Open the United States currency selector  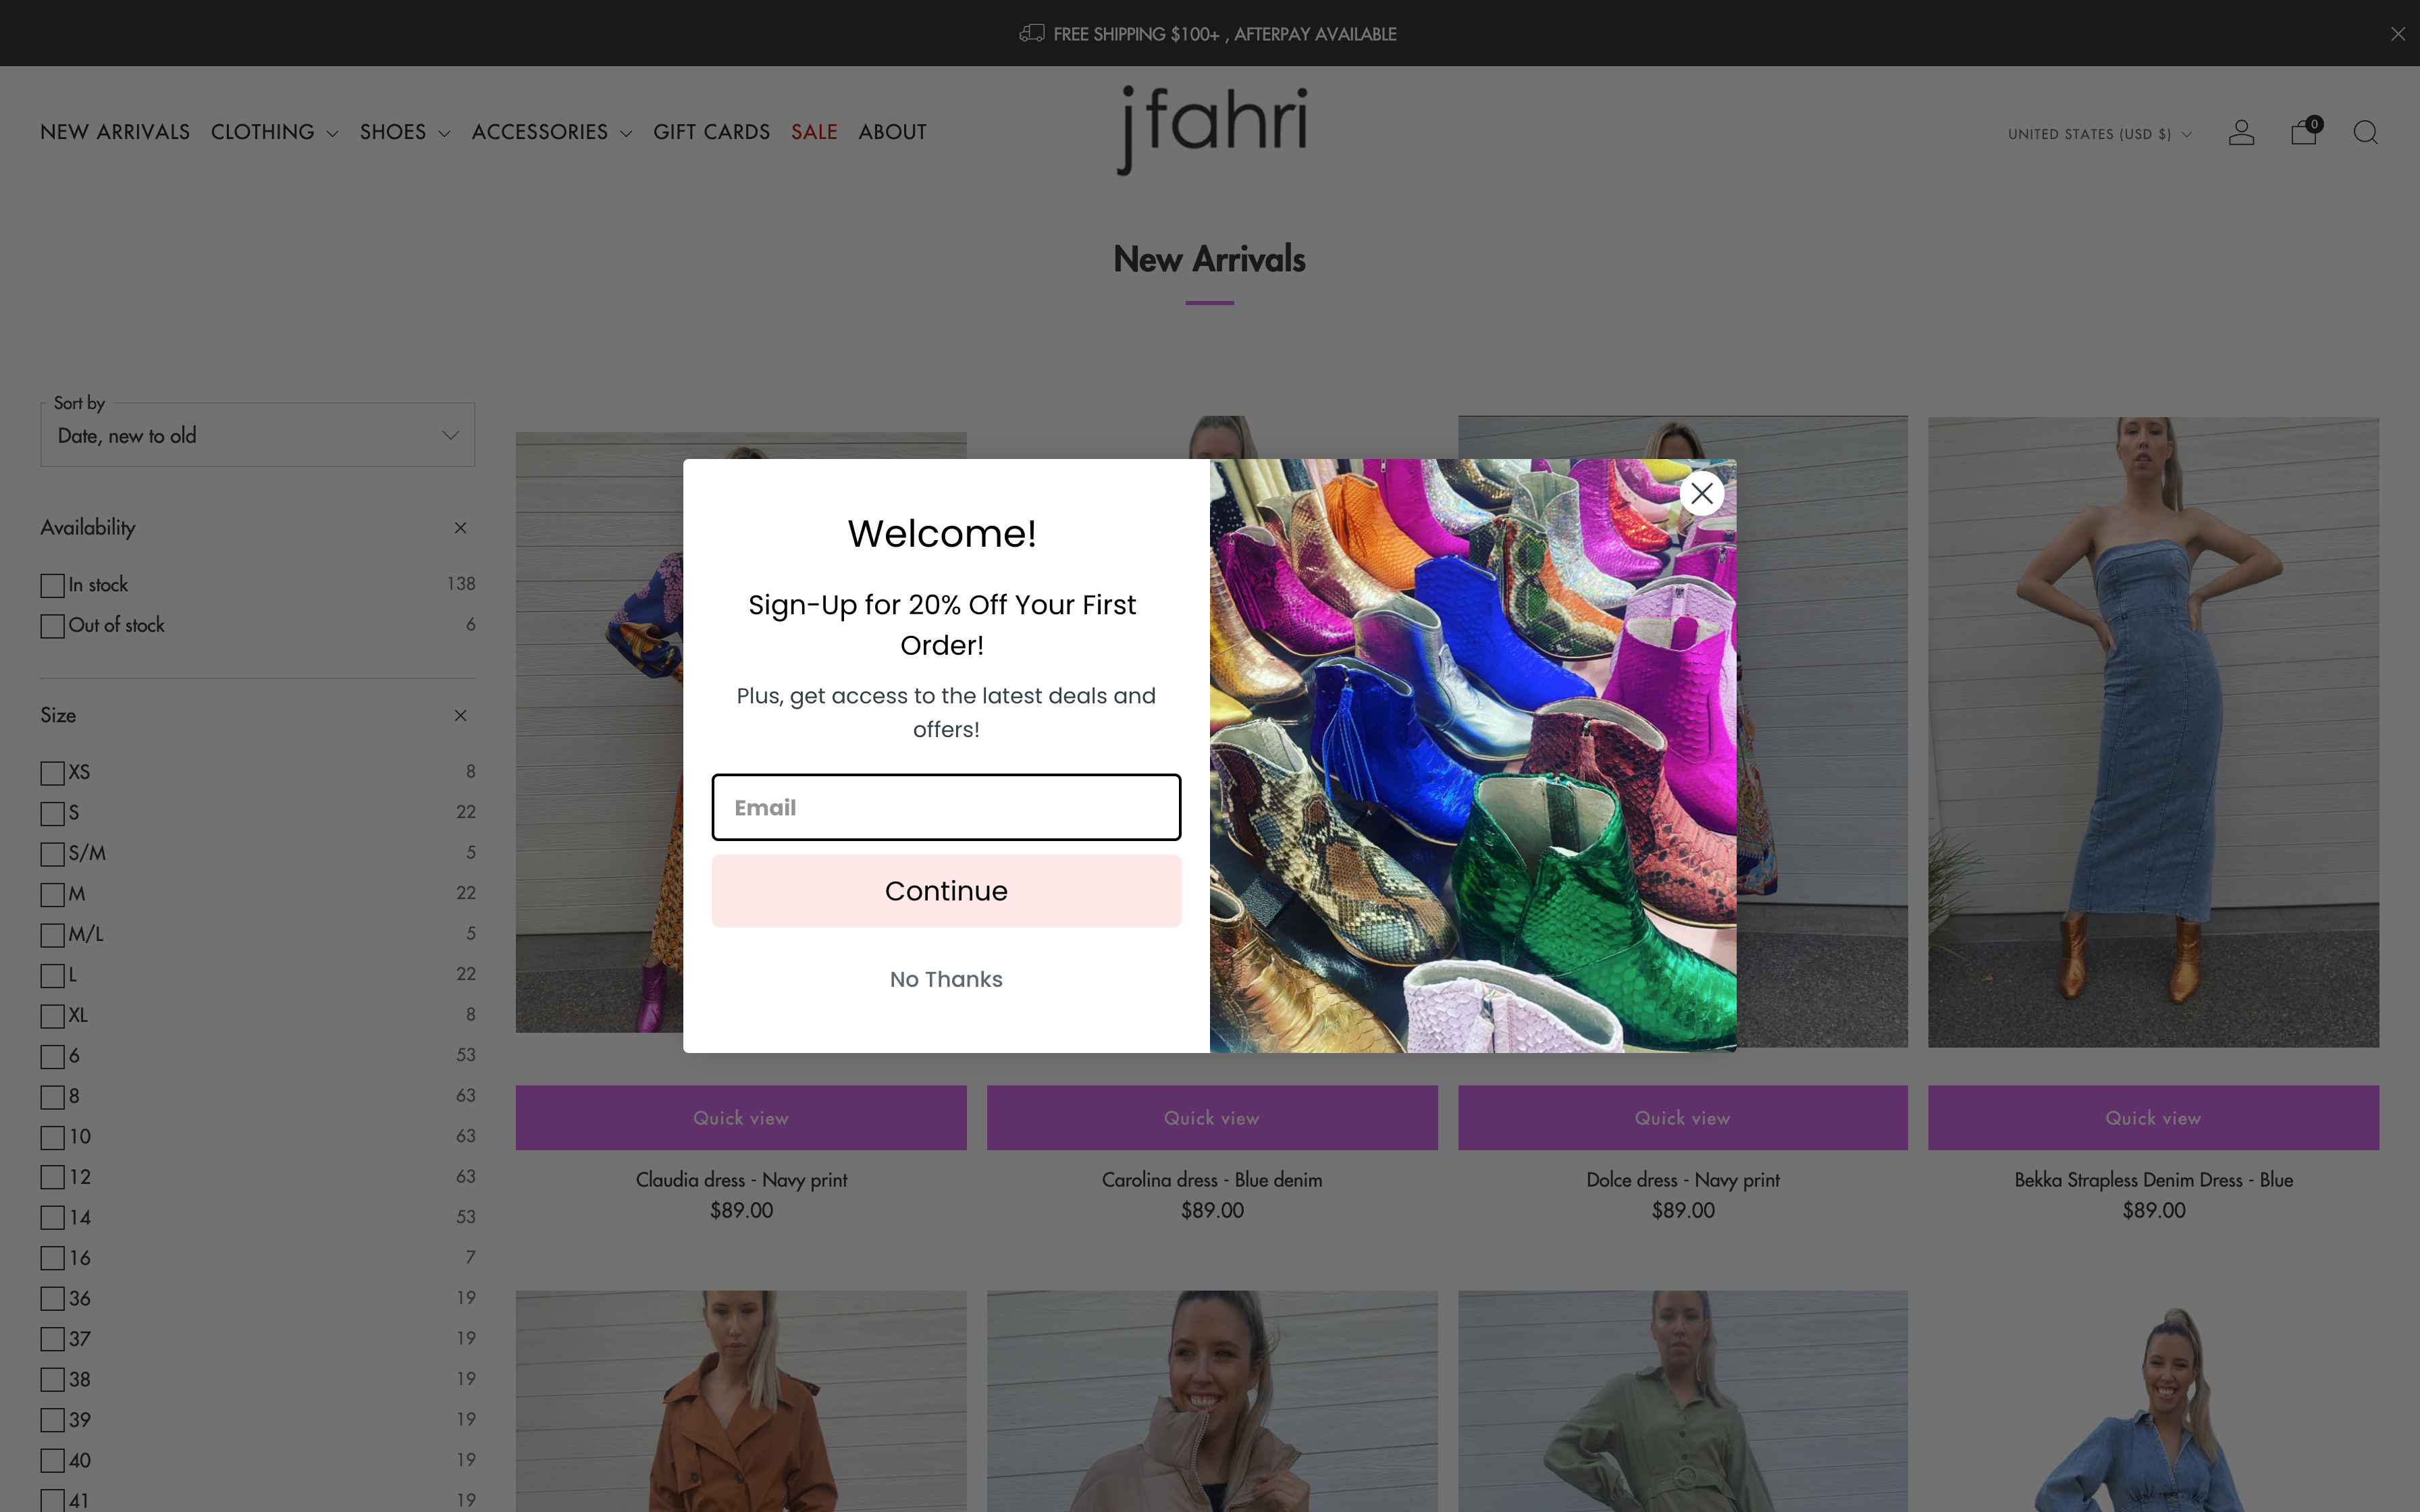[x=2097, y=133]
